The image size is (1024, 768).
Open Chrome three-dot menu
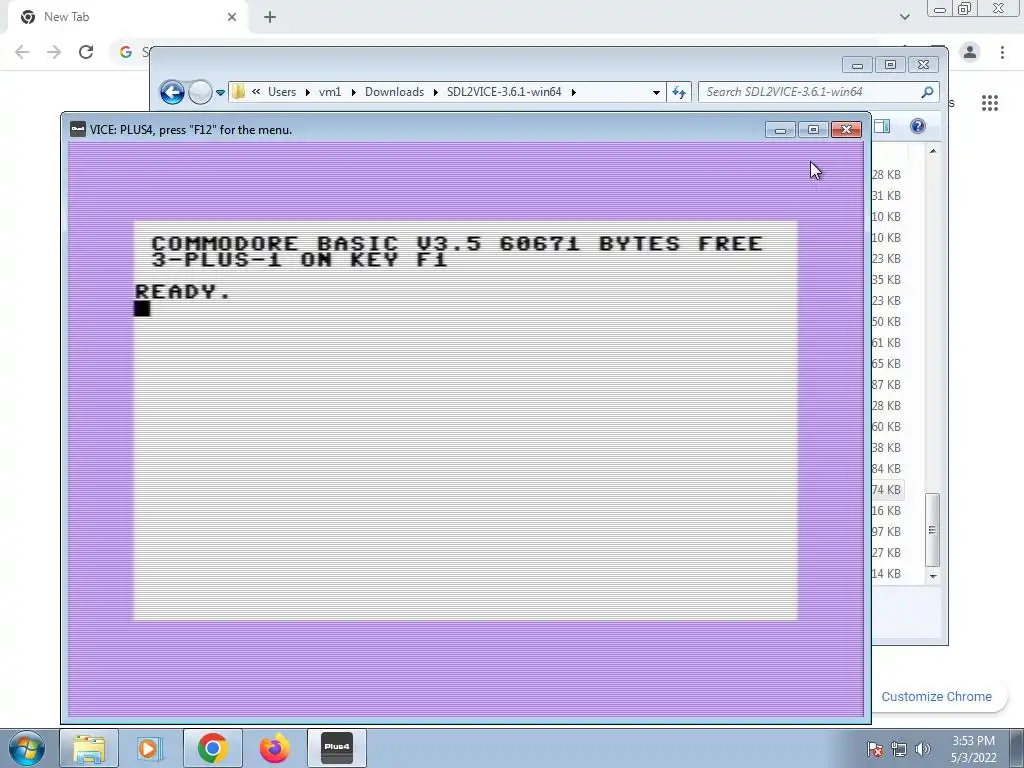[x=1002, y=52]
